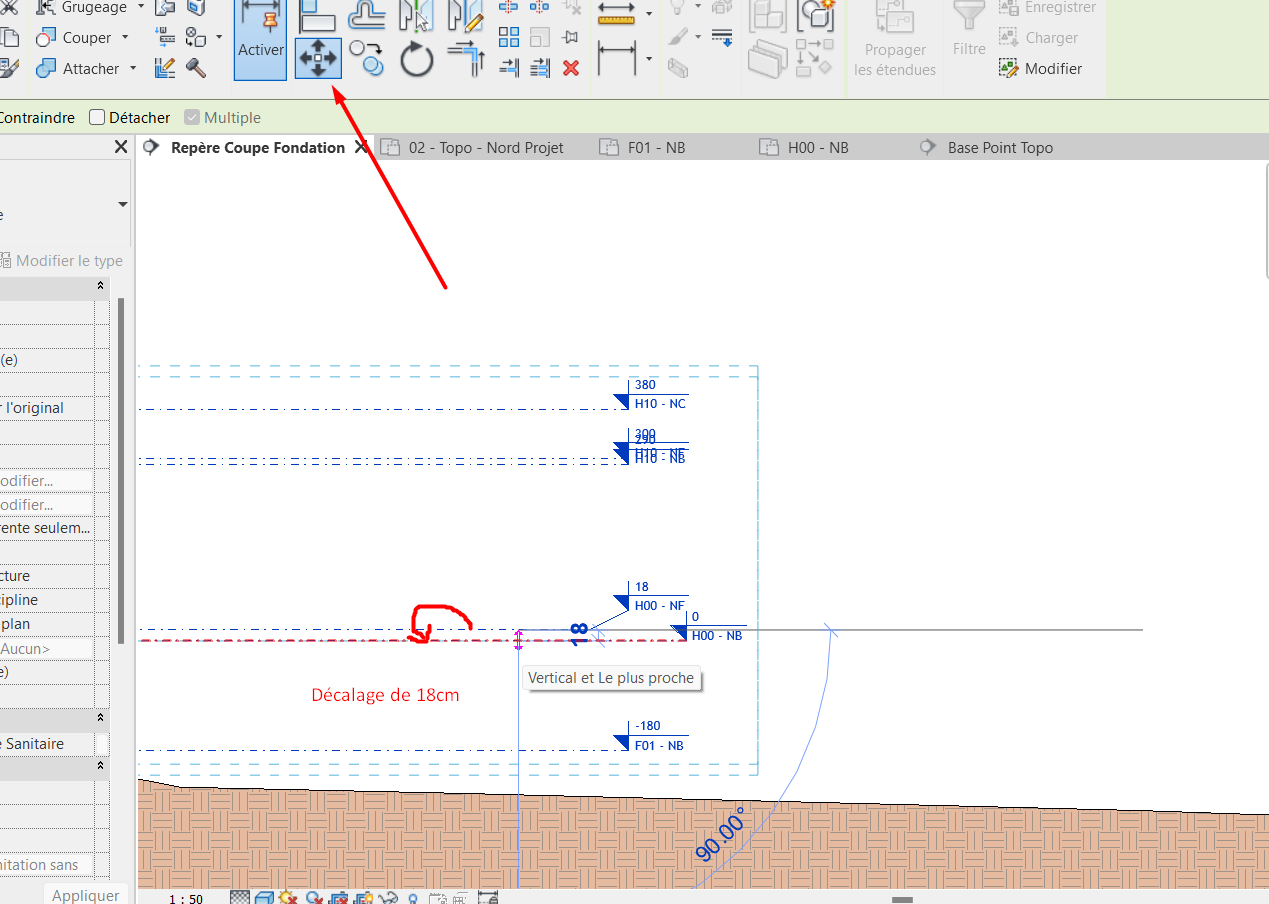This screenshot has height=904, width=1269.
Task: Click the Measure ruler tool
Action: point(617,14)
